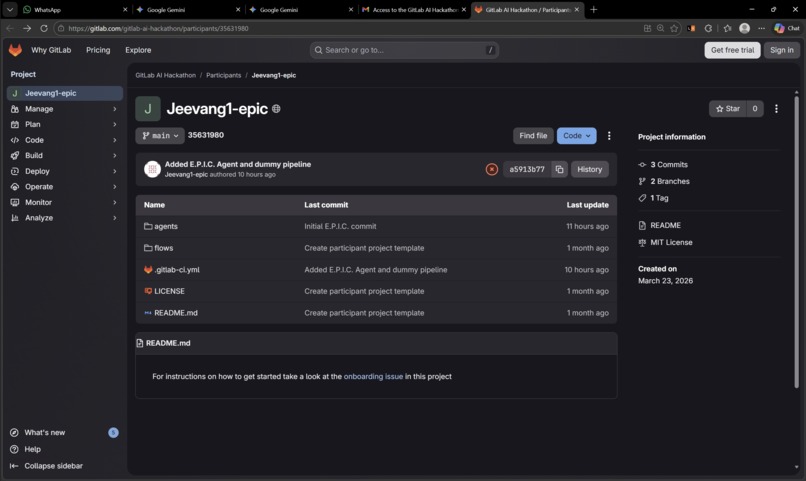Click the public visibility globe icon
The width and height of the screenshot is (806, 481).
coord(276,109)
